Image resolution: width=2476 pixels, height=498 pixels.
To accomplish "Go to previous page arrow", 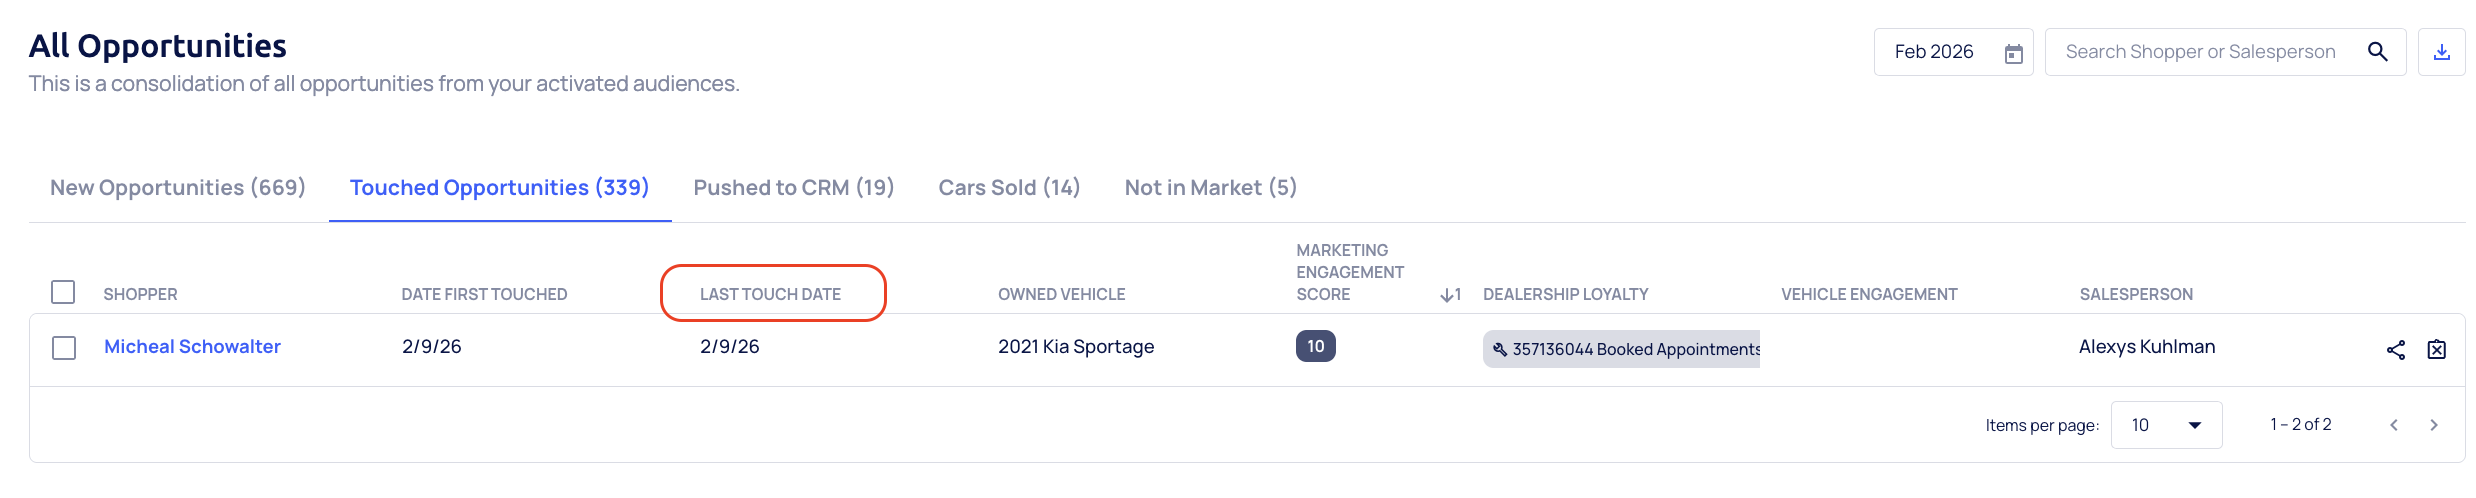I will 2394,425.
